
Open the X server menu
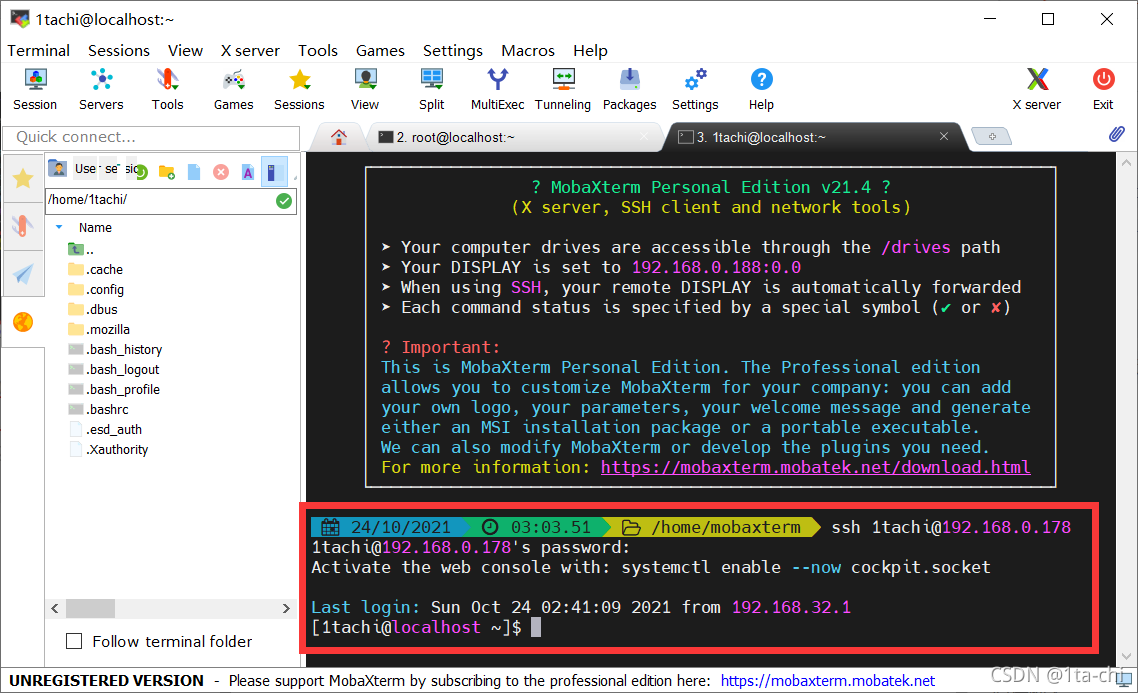(250, 51)
